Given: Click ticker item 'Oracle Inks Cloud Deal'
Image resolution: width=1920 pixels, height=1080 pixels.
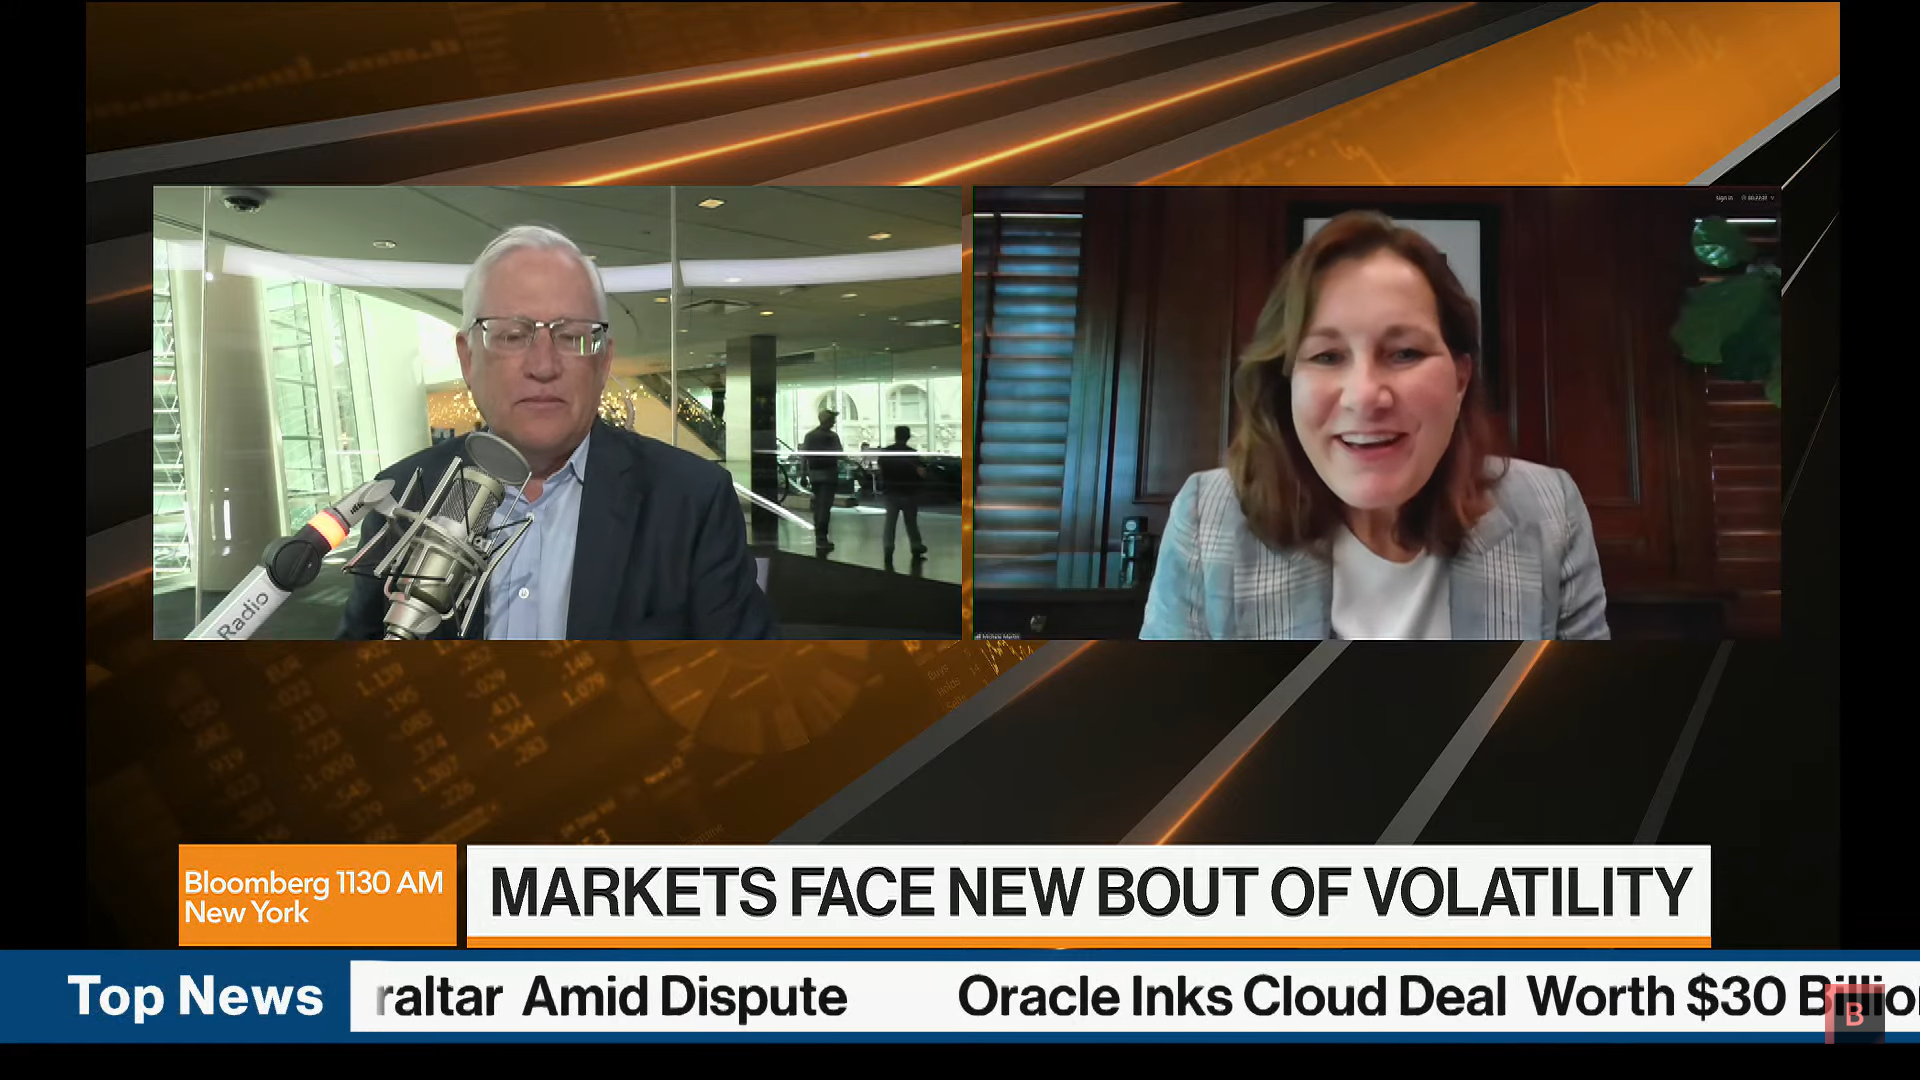Looking at the screenshot, I should [1232, 996].
